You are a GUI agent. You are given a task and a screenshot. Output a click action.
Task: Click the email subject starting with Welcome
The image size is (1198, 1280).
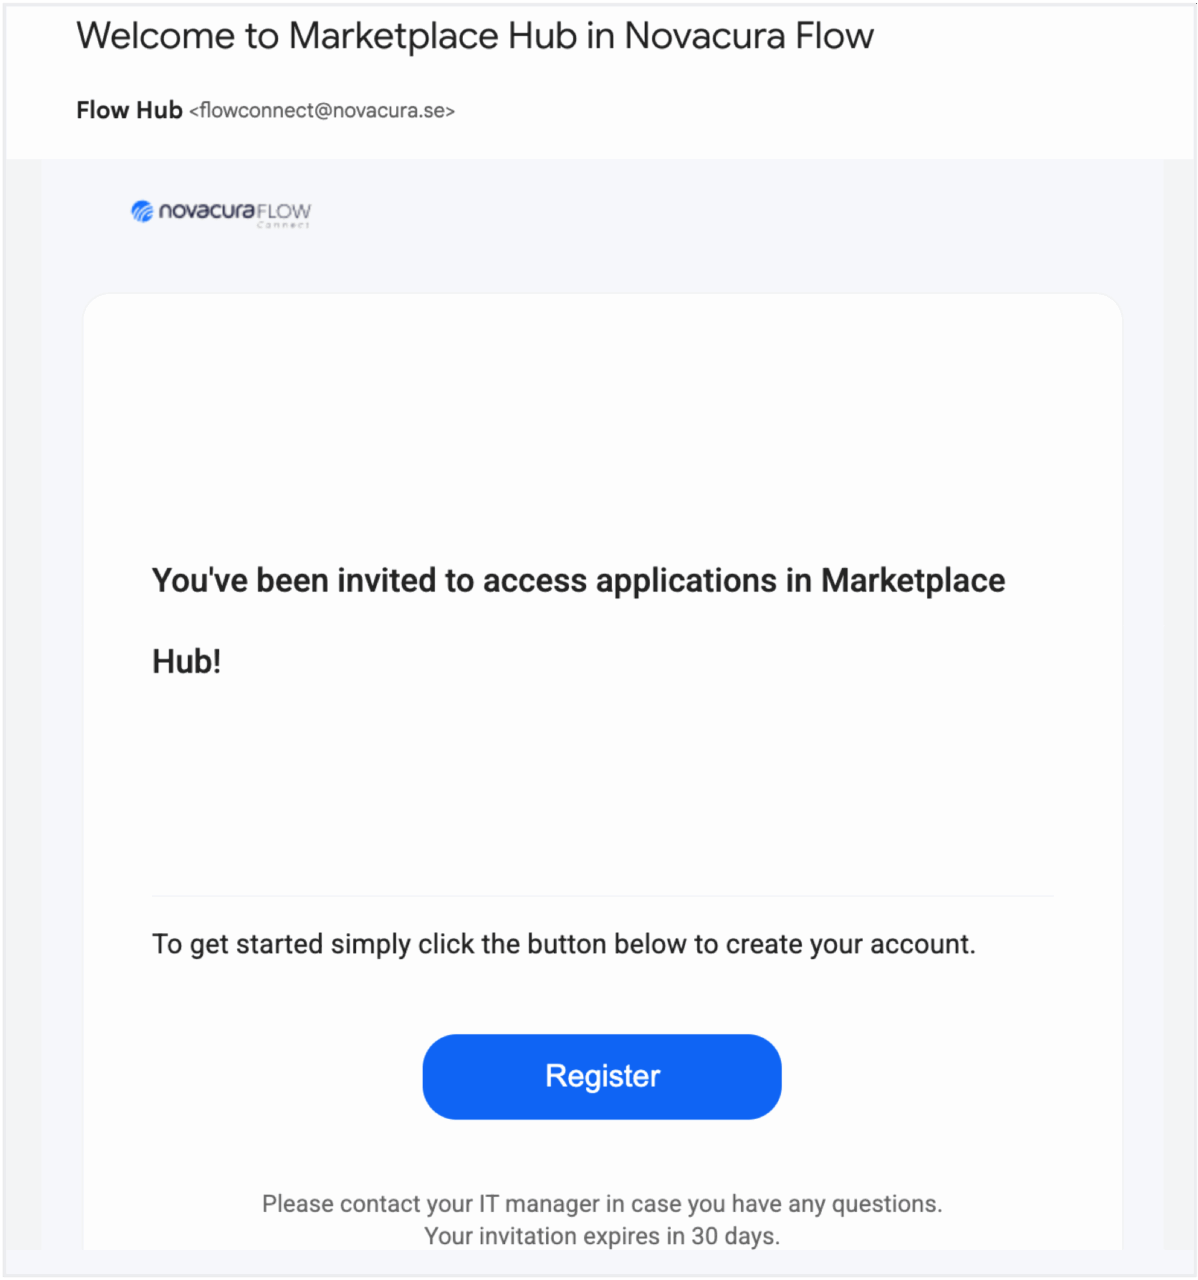(x=475, y=36)
